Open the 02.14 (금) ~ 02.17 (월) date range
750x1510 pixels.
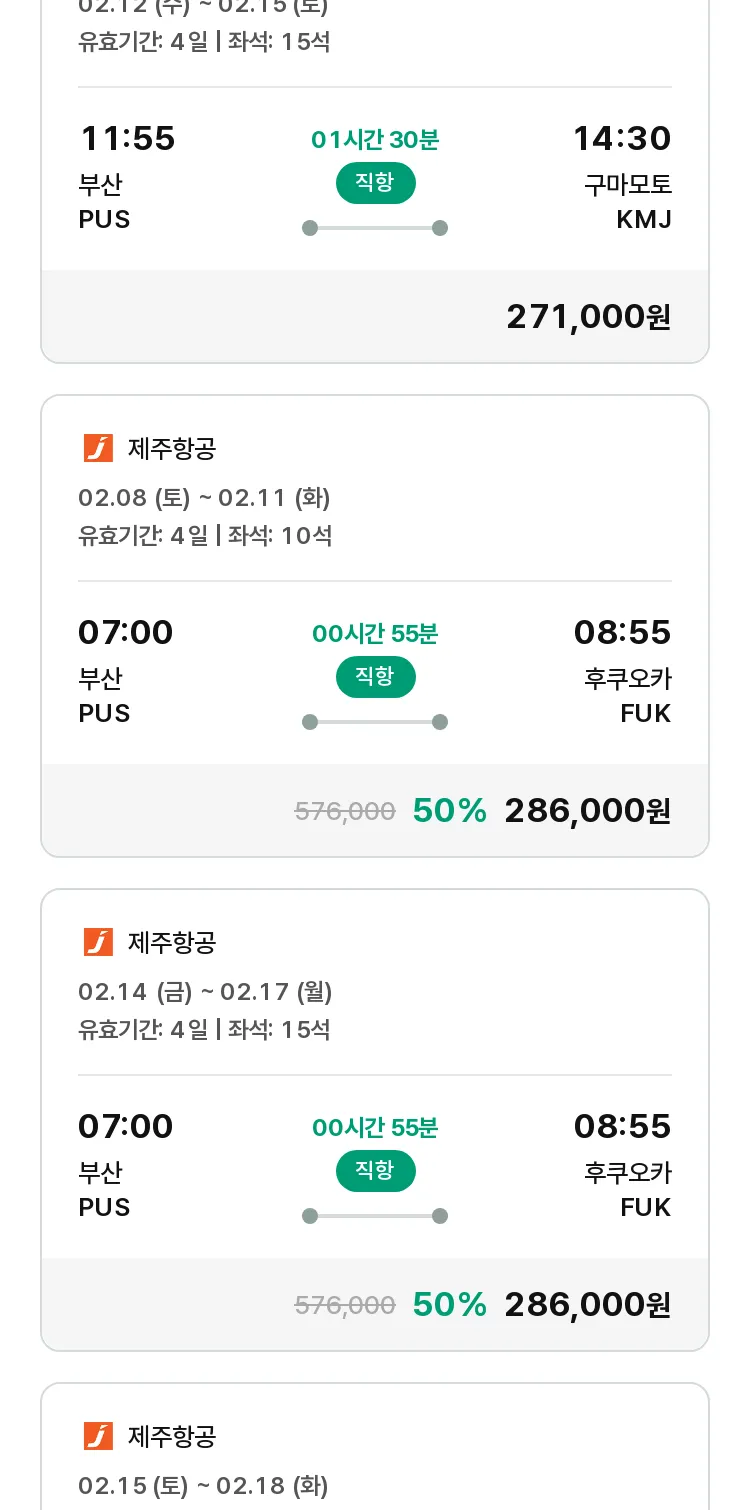[205, 991]
